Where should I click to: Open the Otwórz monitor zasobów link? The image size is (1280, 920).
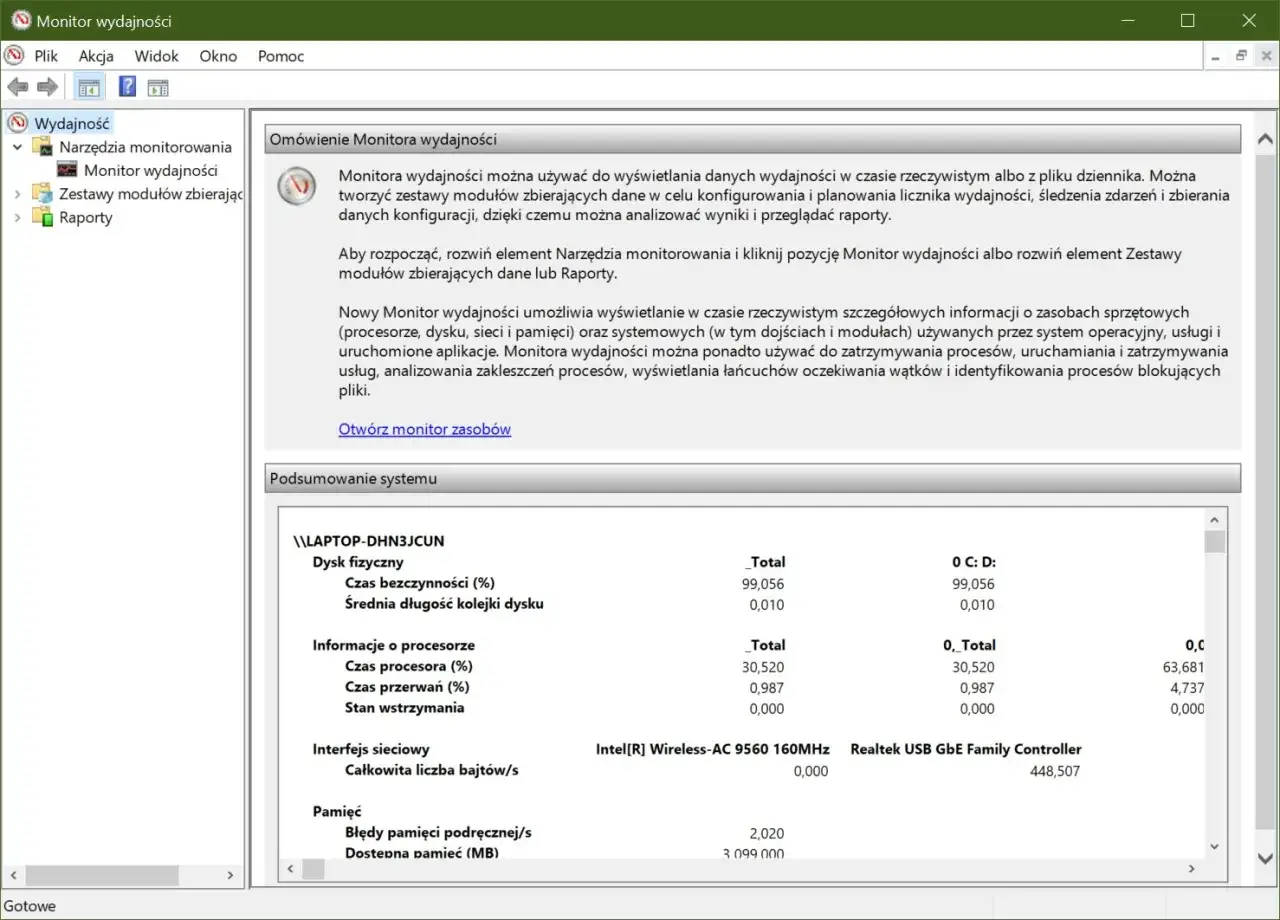424,429
